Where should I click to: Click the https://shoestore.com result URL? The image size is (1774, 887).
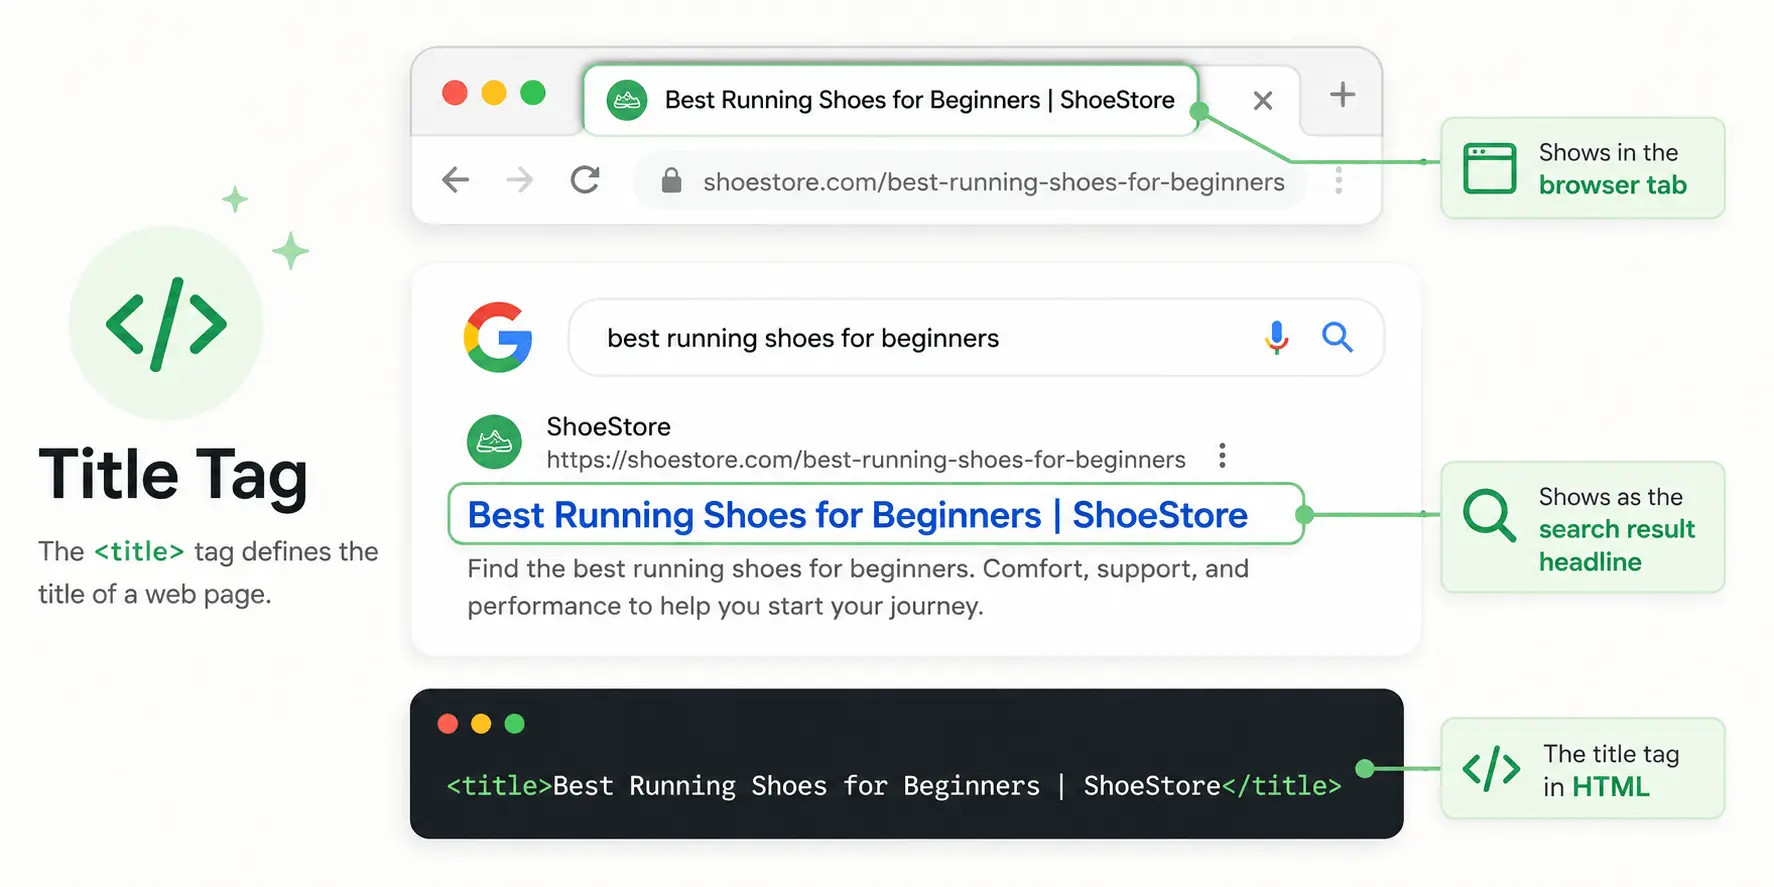pyautogui.click(x=866, y=460)
